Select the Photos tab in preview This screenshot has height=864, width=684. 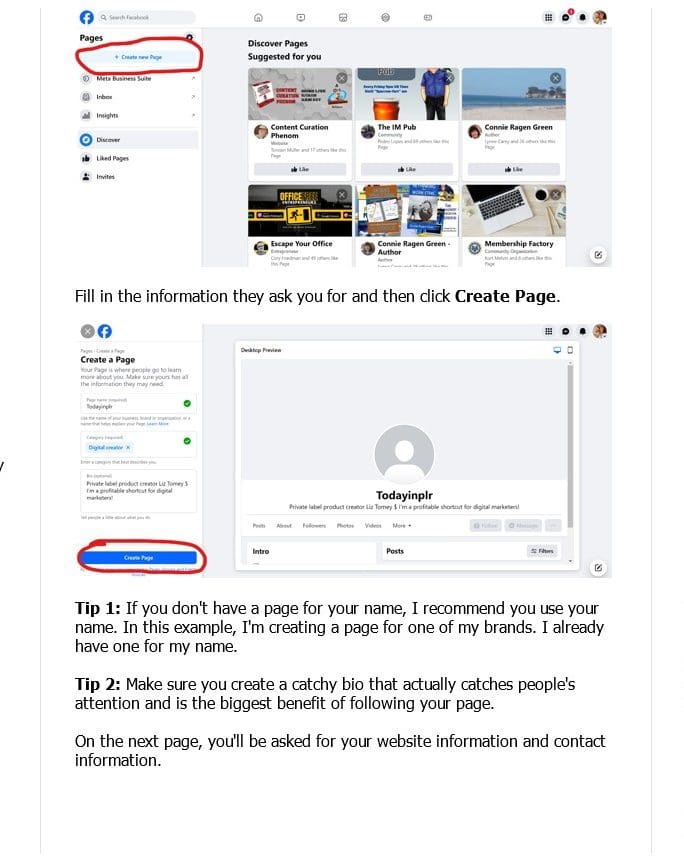coord(345,526)
